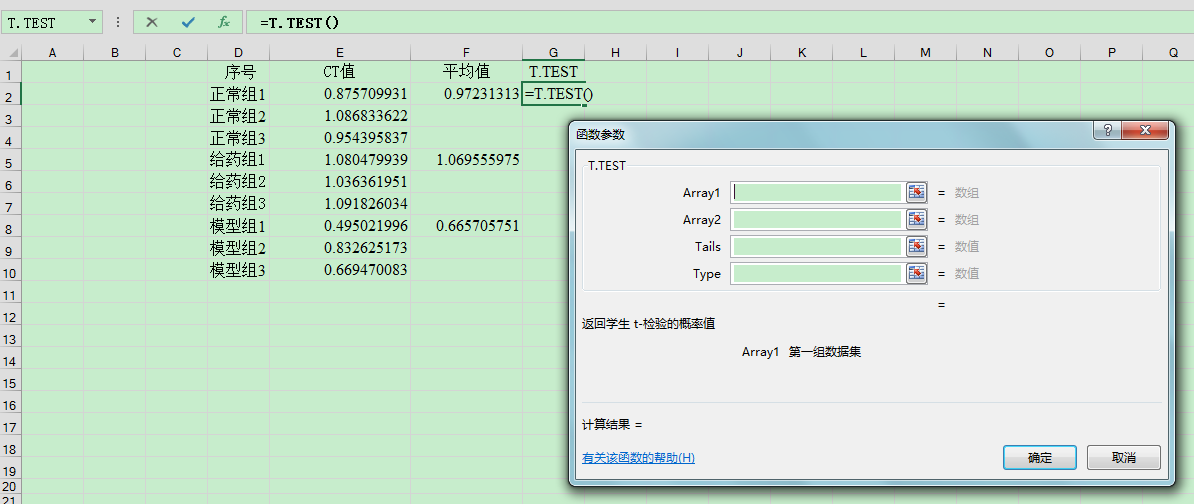Select column A header
The image size is (1194, 504).
(x=52, y=52)
